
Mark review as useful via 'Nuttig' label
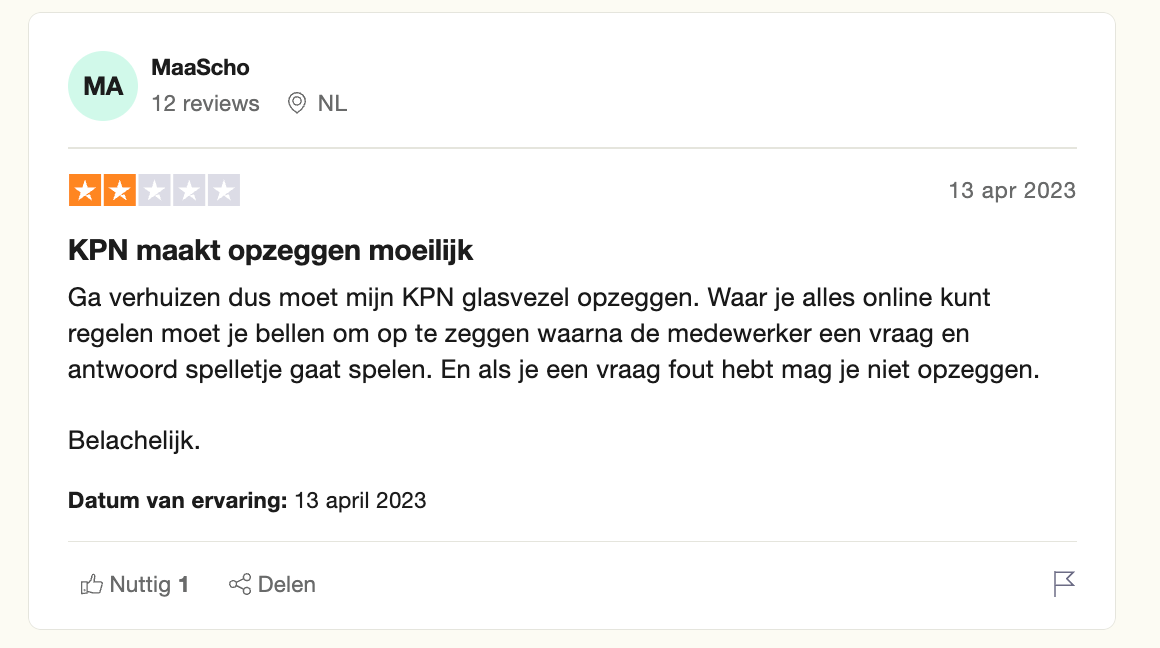(140, 585)
